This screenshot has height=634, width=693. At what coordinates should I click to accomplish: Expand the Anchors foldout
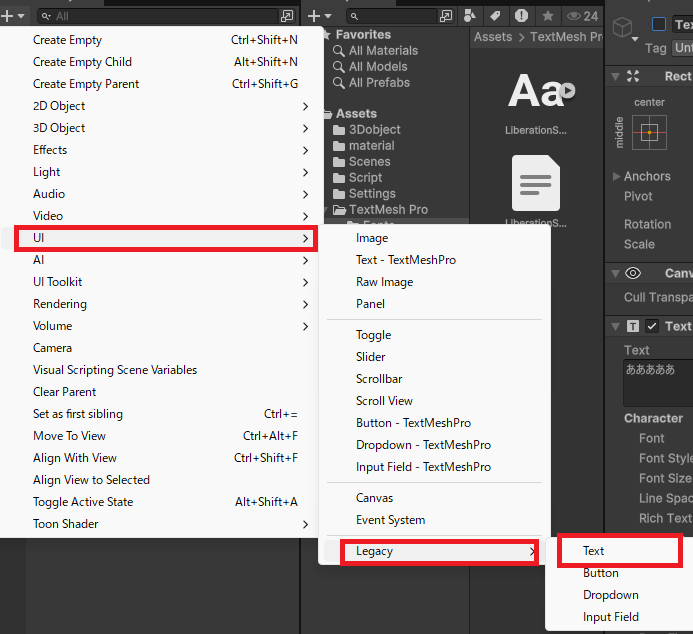[x=616, y=176]
